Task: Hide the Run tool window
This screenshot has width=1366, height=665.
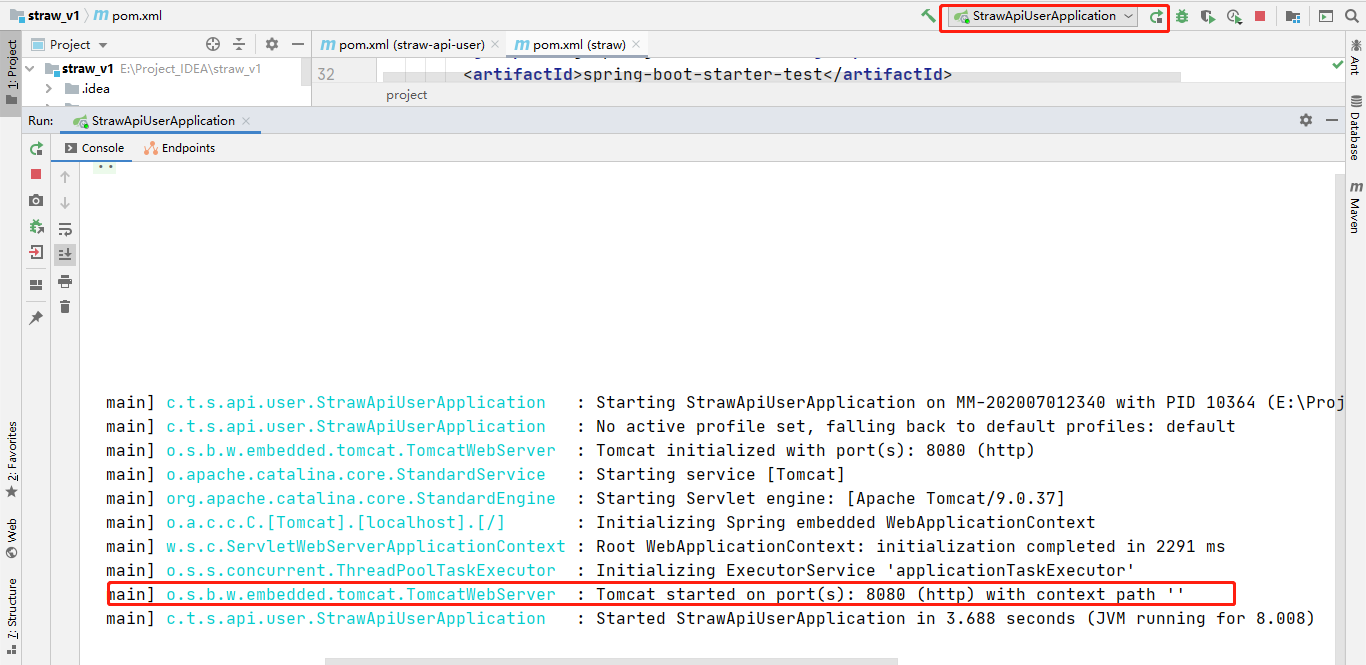Action: coord(1331,120)
